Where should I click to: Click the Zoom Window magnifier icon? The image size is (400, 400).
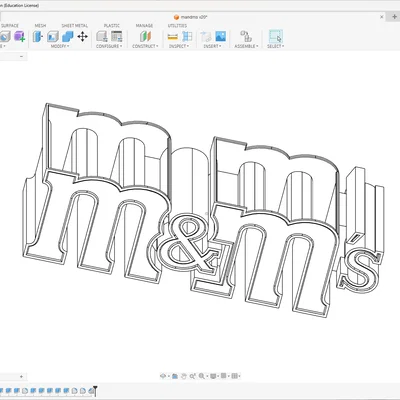(x=201, y=376)
